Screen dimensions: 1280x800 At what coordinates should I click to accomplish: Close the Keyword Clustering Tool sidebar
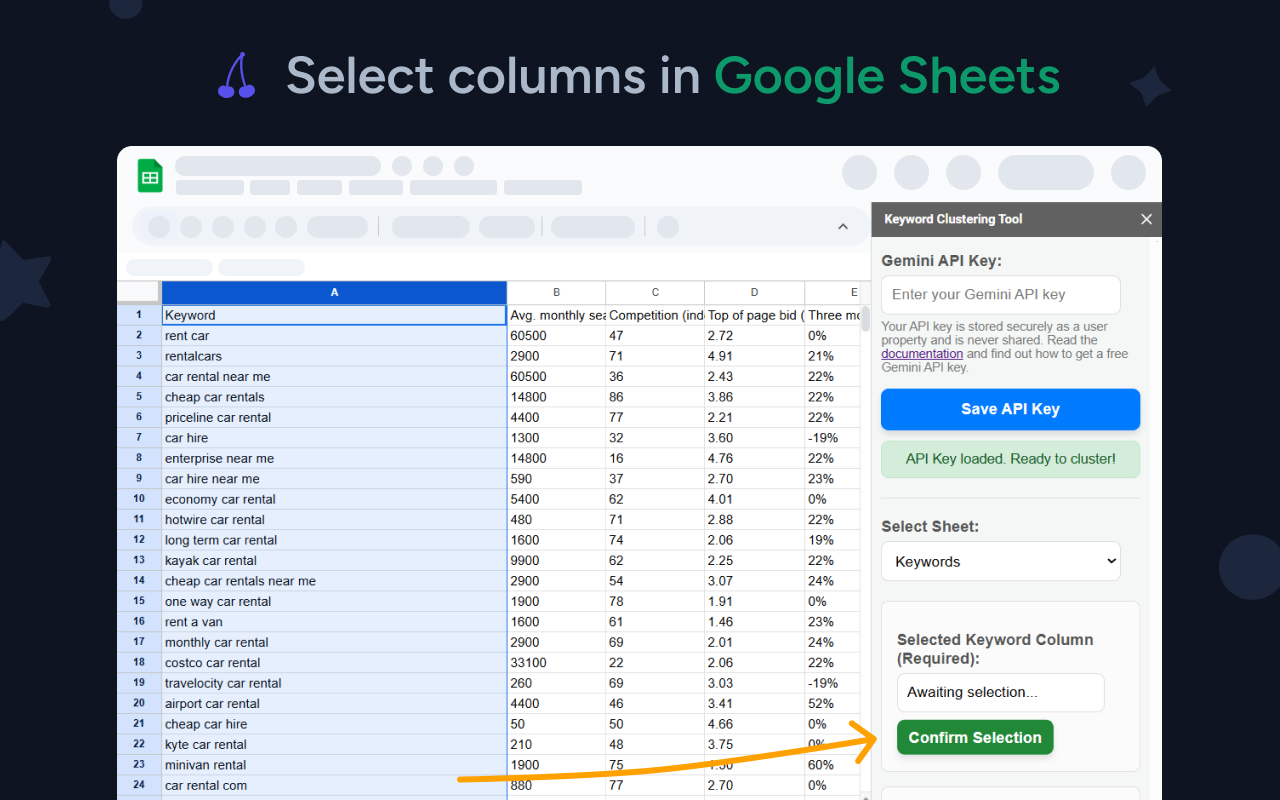pyautogui.click(x=1146, y=219)
